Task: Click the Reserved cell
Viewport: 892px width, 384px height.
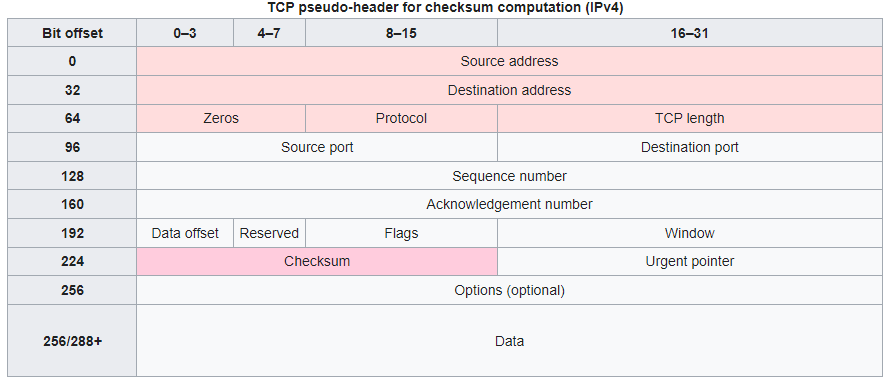Action: pos(269,233)
